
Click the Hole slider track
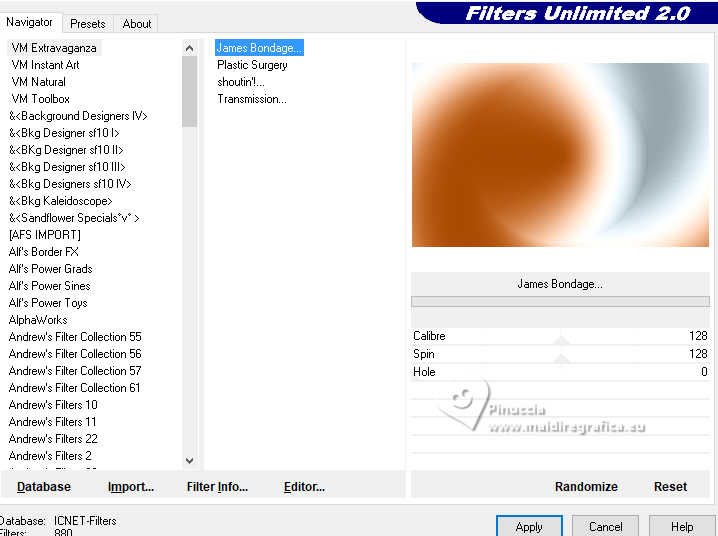point(561,372)
